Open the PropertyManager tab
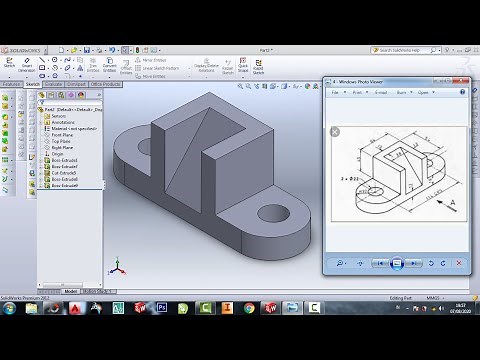This screenshot has width=480, height=360. [51, 95]
